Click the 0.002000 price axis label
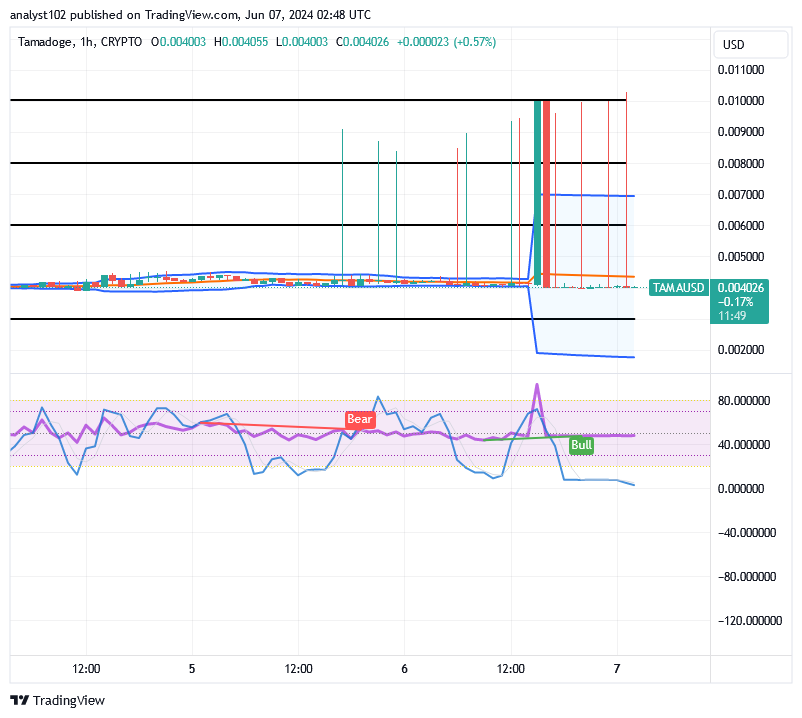Viewport: 802px width, 718px height. point(741,350)
